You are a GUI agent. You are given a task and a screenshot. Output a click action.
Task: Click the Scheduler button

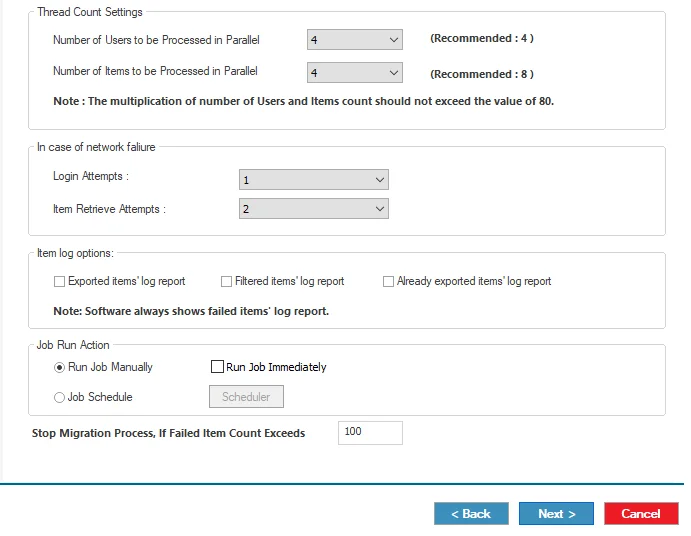pos(246,397)
